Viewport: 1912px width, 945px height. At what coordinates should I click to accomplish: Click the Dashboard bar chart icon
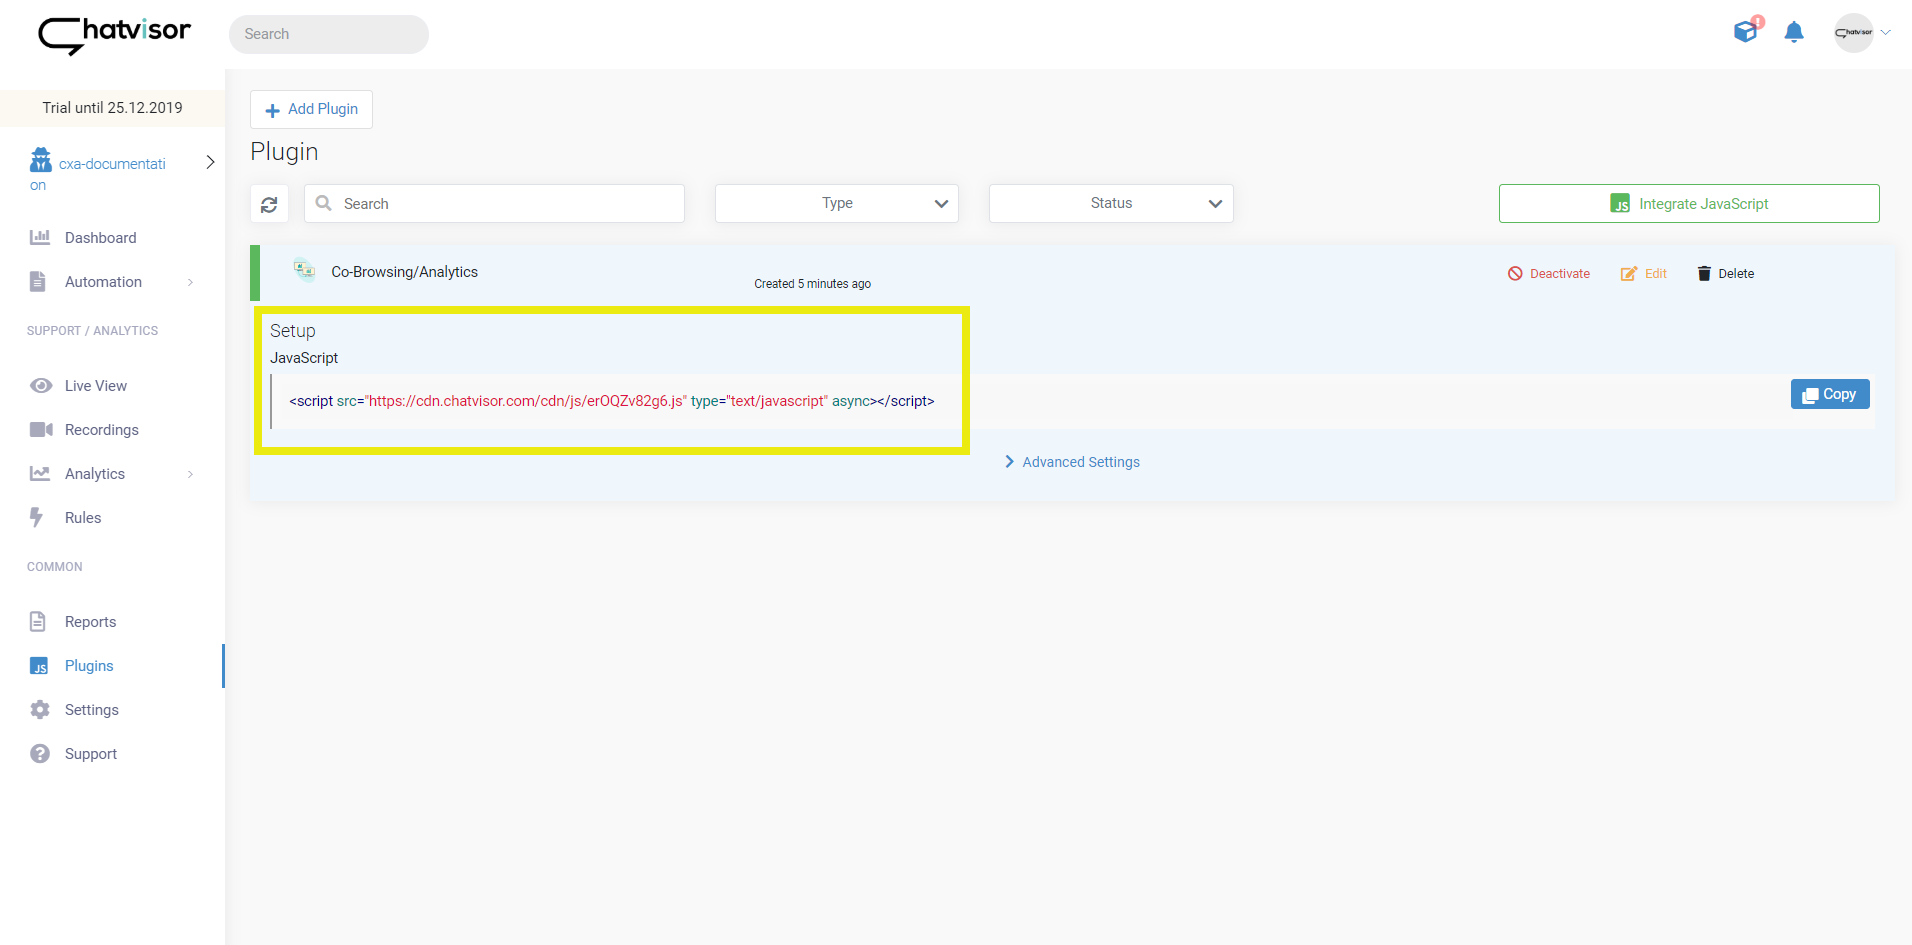40,237
